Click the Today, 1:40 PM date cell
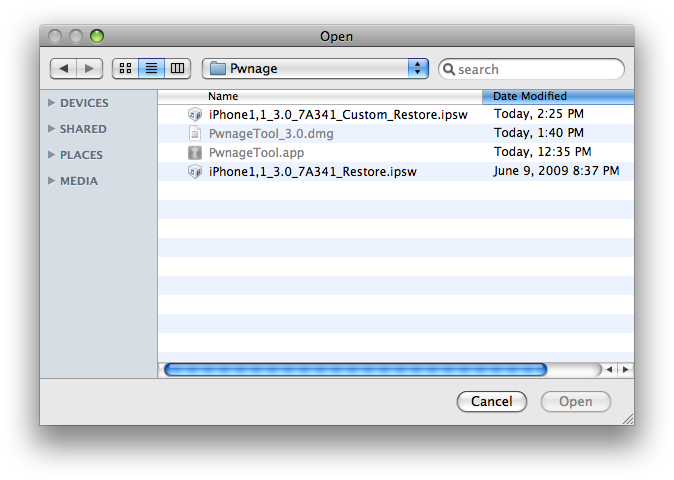 539,133
